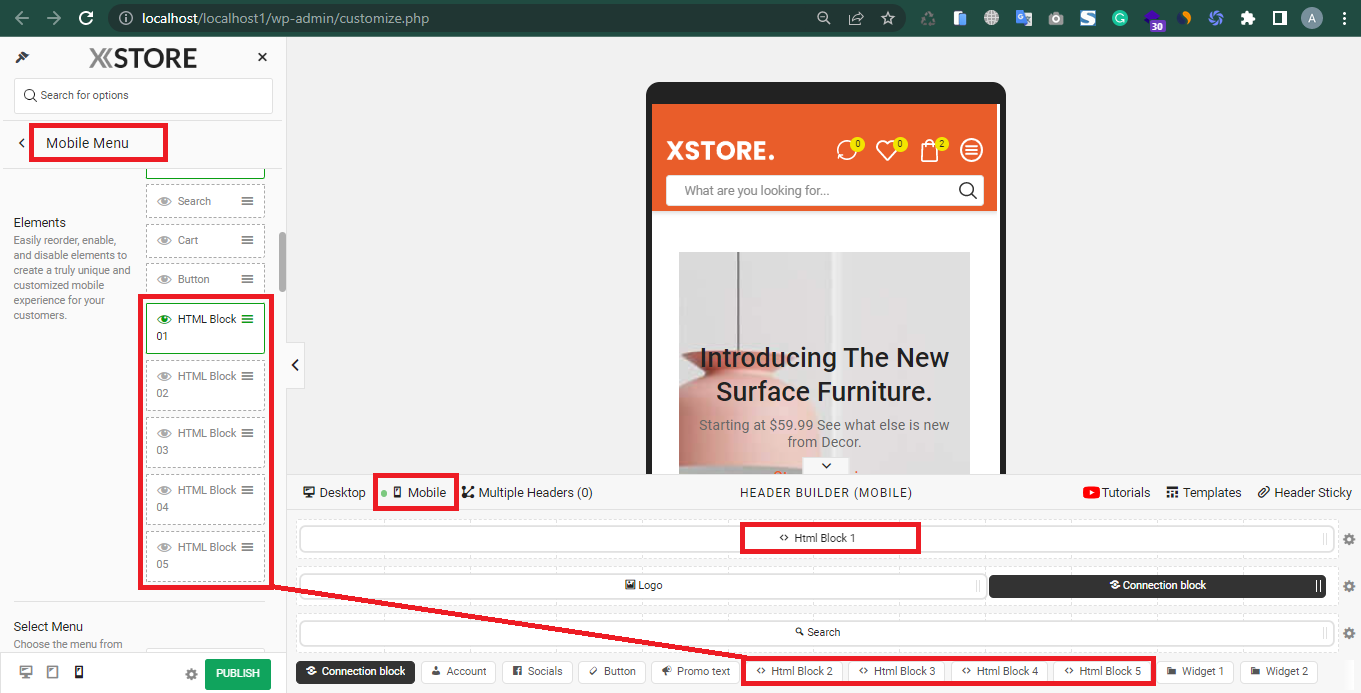This screenshot has height=693, width=1361.
Task: Bookmark page with star icon
Action: click(888, 18)
